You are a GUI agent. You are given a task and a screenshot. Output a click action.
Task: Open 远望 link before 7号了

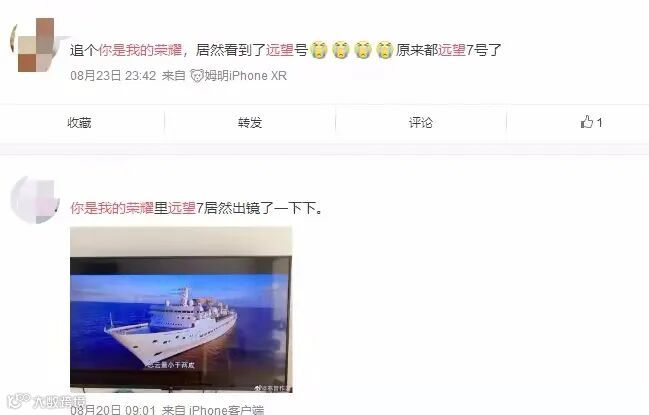coord(452,50)
